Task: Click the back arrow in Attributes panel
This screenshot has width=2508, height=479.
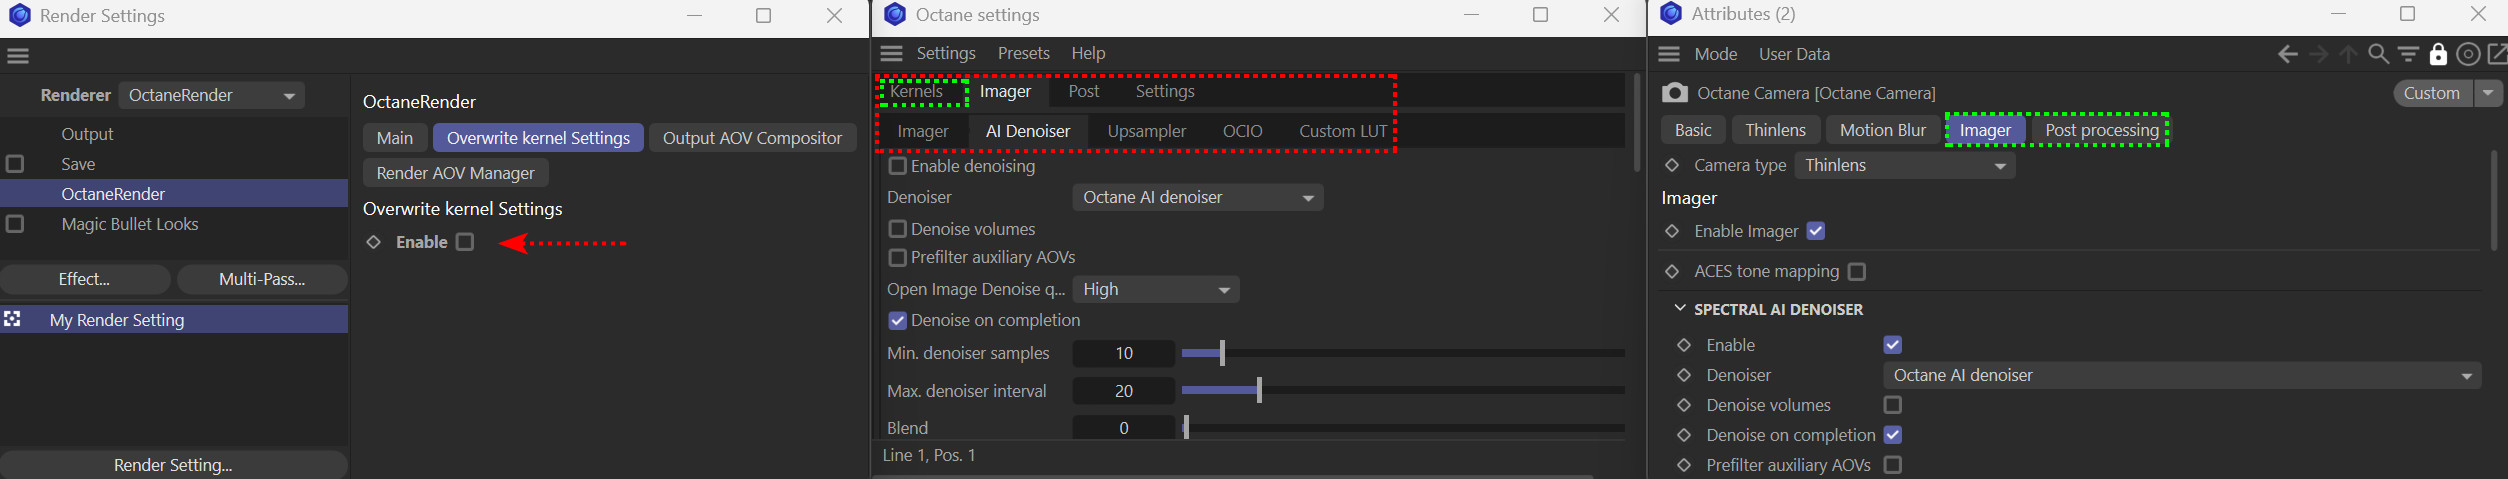Action: [x=2287, y=54]
